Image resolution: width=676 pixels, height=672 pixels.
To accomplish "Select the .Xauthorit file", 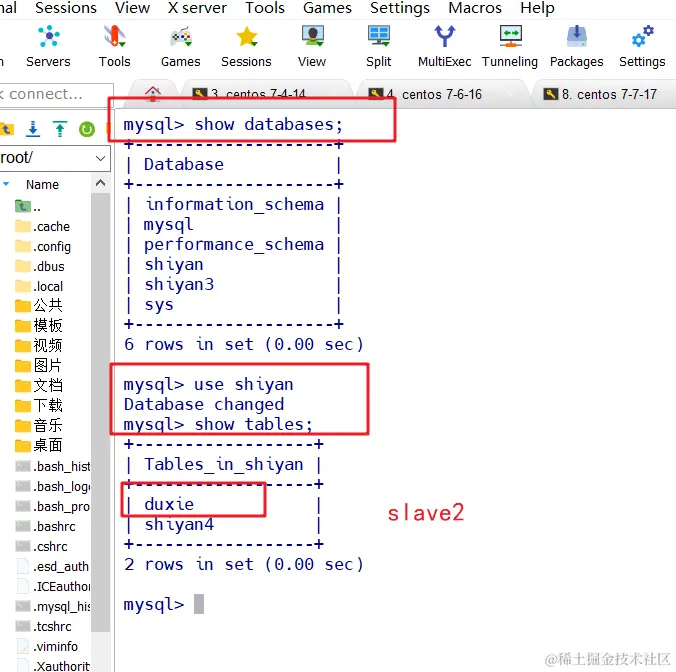I will point(53,666).
